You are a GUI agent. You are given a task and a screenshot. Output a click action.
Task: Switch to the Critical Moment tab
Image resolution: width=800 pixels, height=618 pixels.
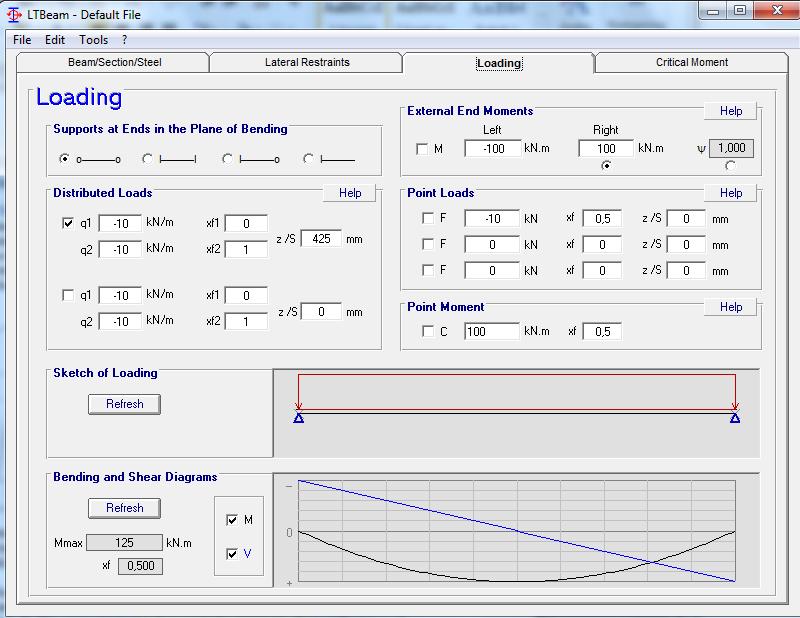click(x=692, y=62)
